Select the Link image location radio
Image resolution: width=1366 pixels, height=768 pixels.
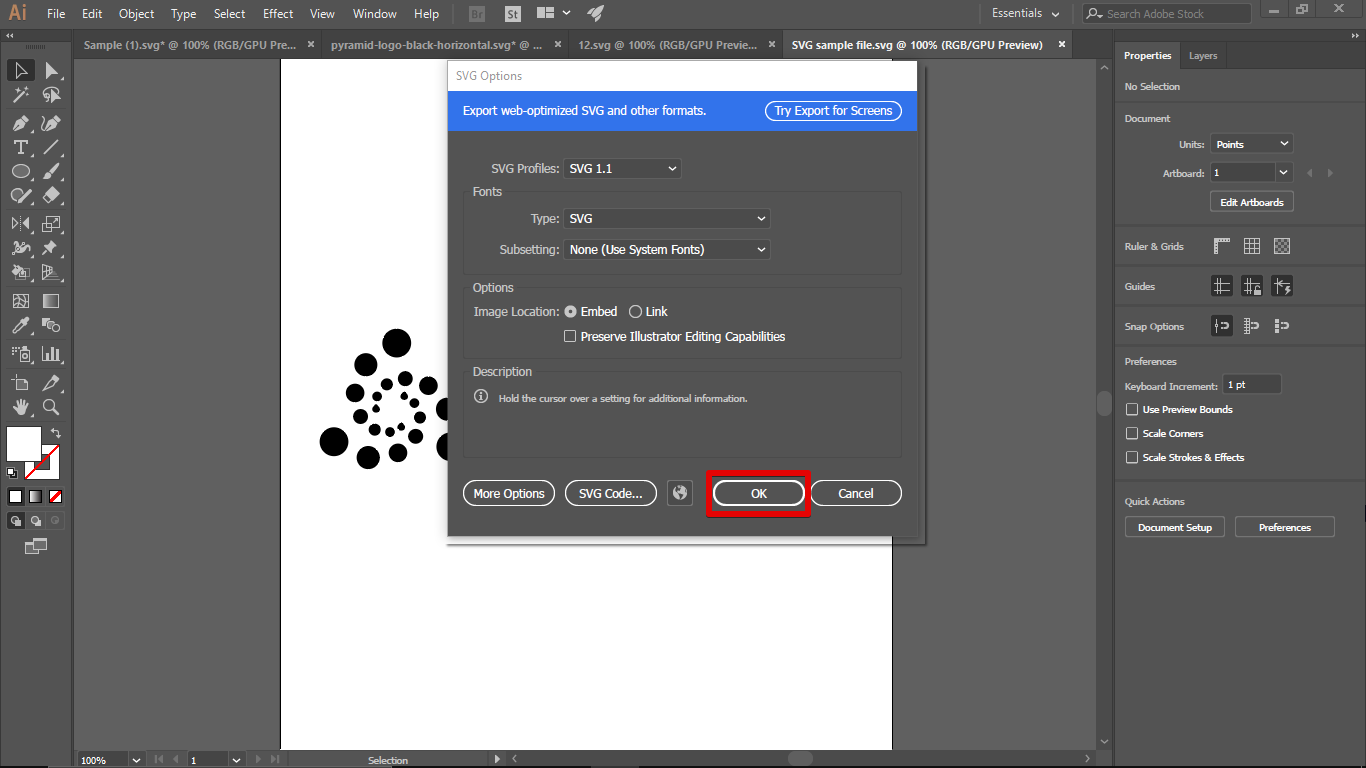point(635,312)
